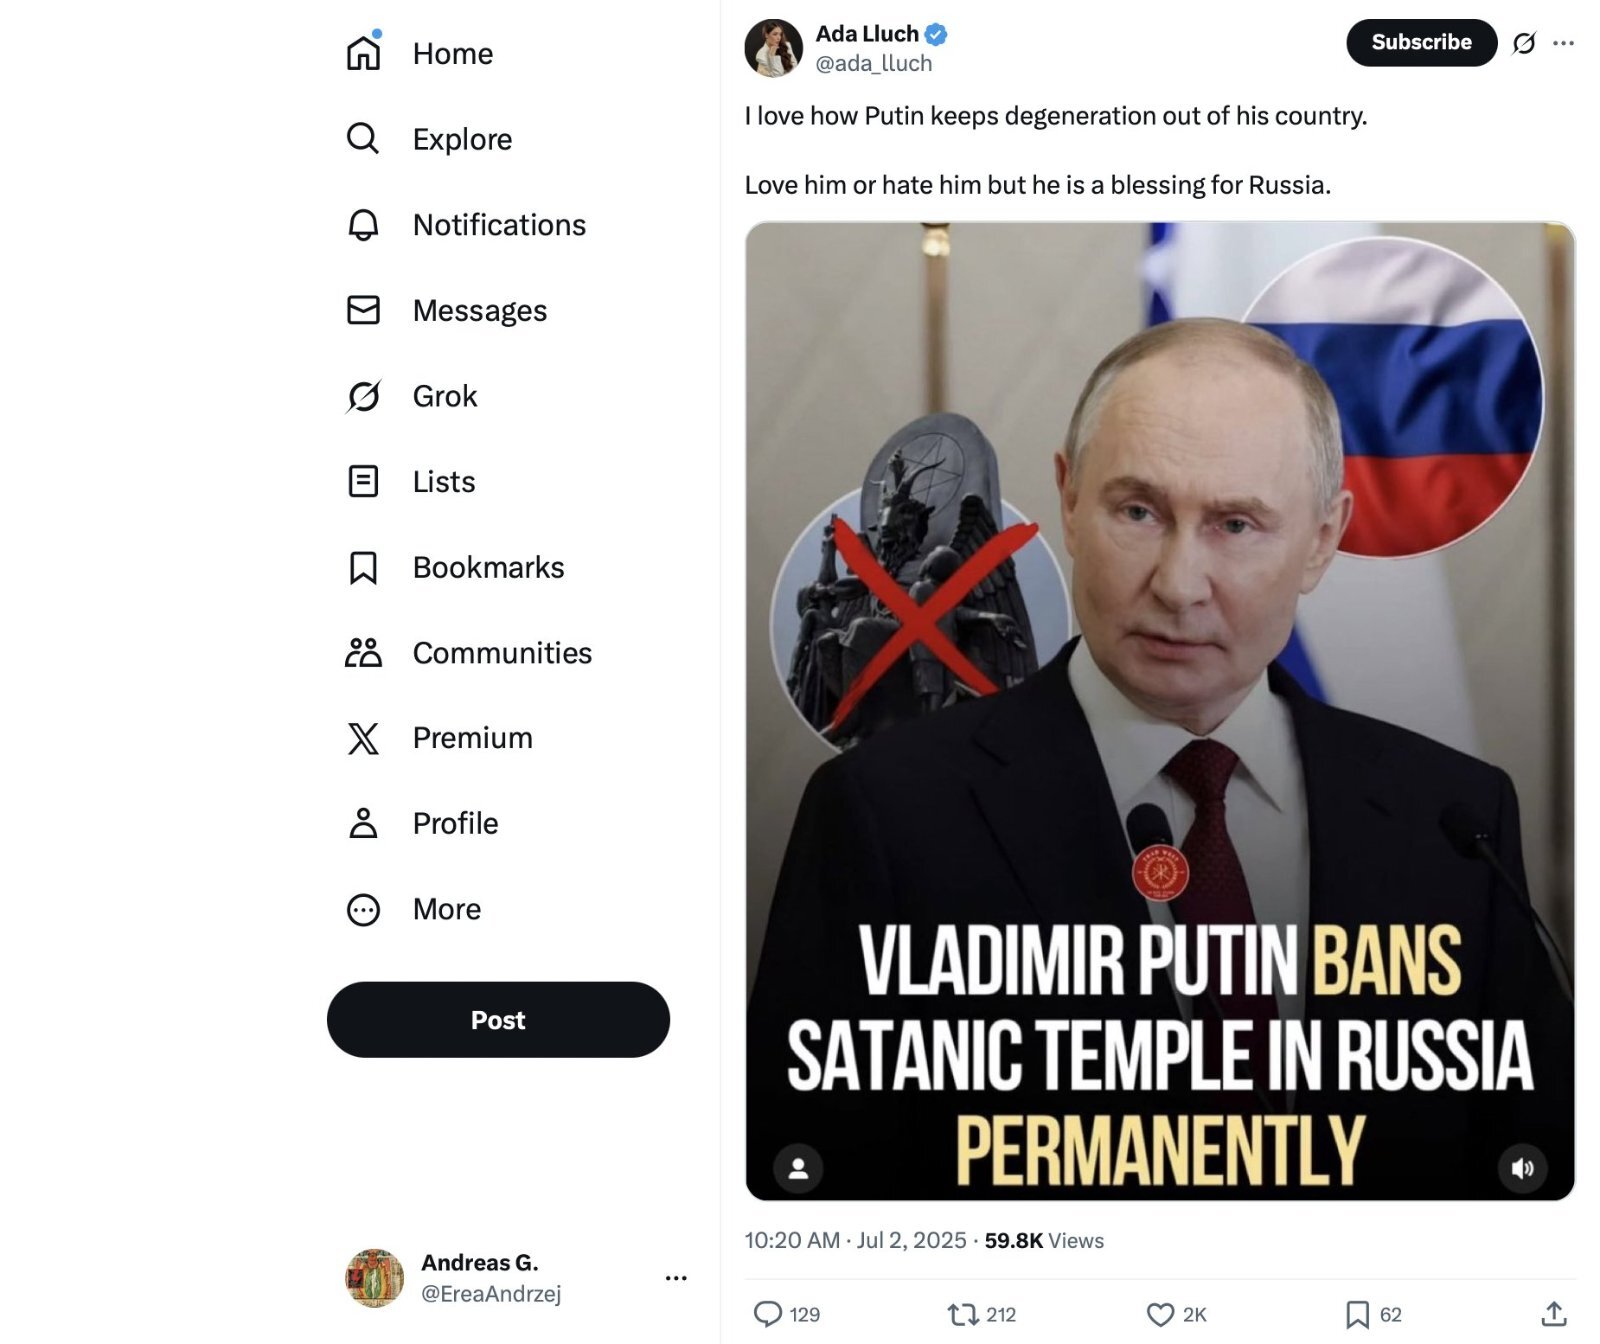This screenshot has height=1344, width=1600.
Task: Open the Explore search page
Action: click(x=461, y=139)
